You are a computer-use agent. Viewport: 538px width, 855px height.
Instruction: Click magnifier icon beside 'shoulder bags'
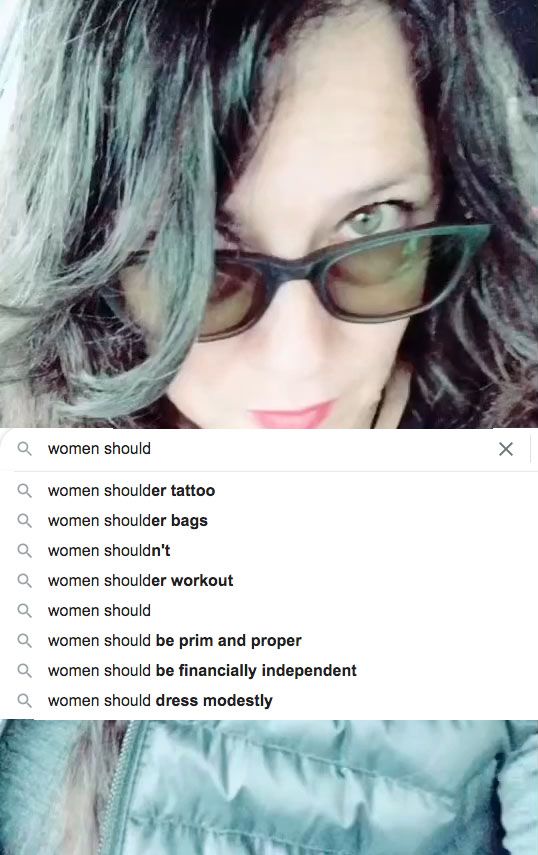[25, 520]
